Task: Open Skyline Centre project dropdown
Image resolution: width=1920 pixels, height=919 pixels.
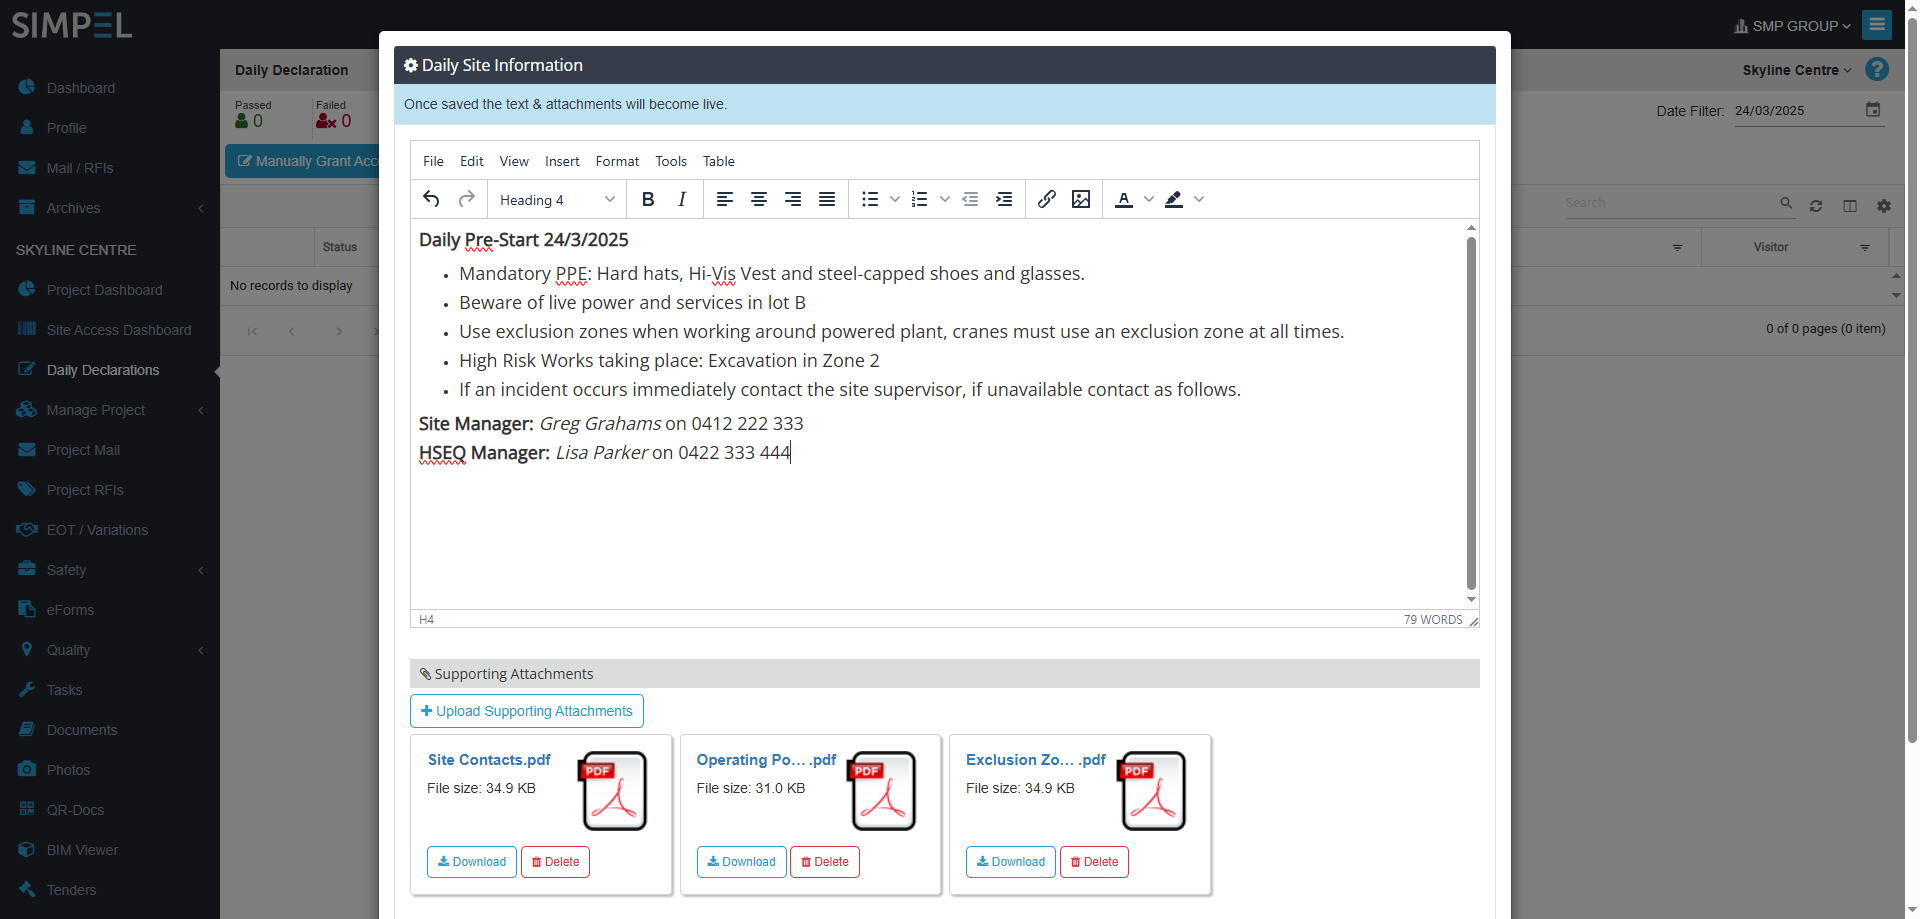Action: 1797,70
